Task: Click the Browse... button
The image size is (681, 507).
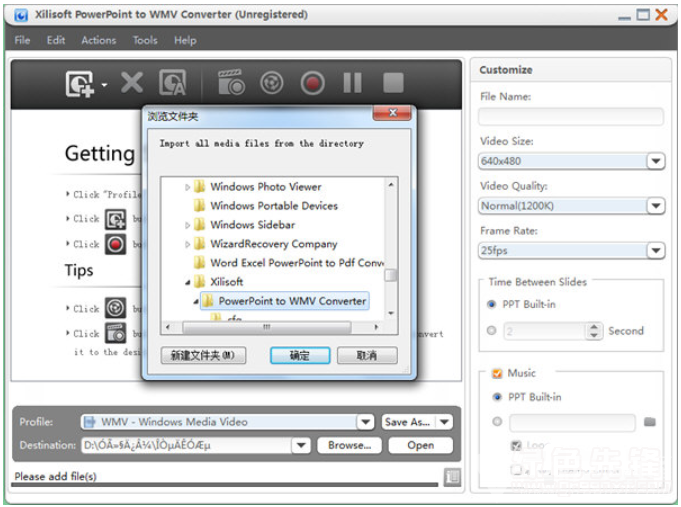Action: pyautogui.click(x=350, y=445)
